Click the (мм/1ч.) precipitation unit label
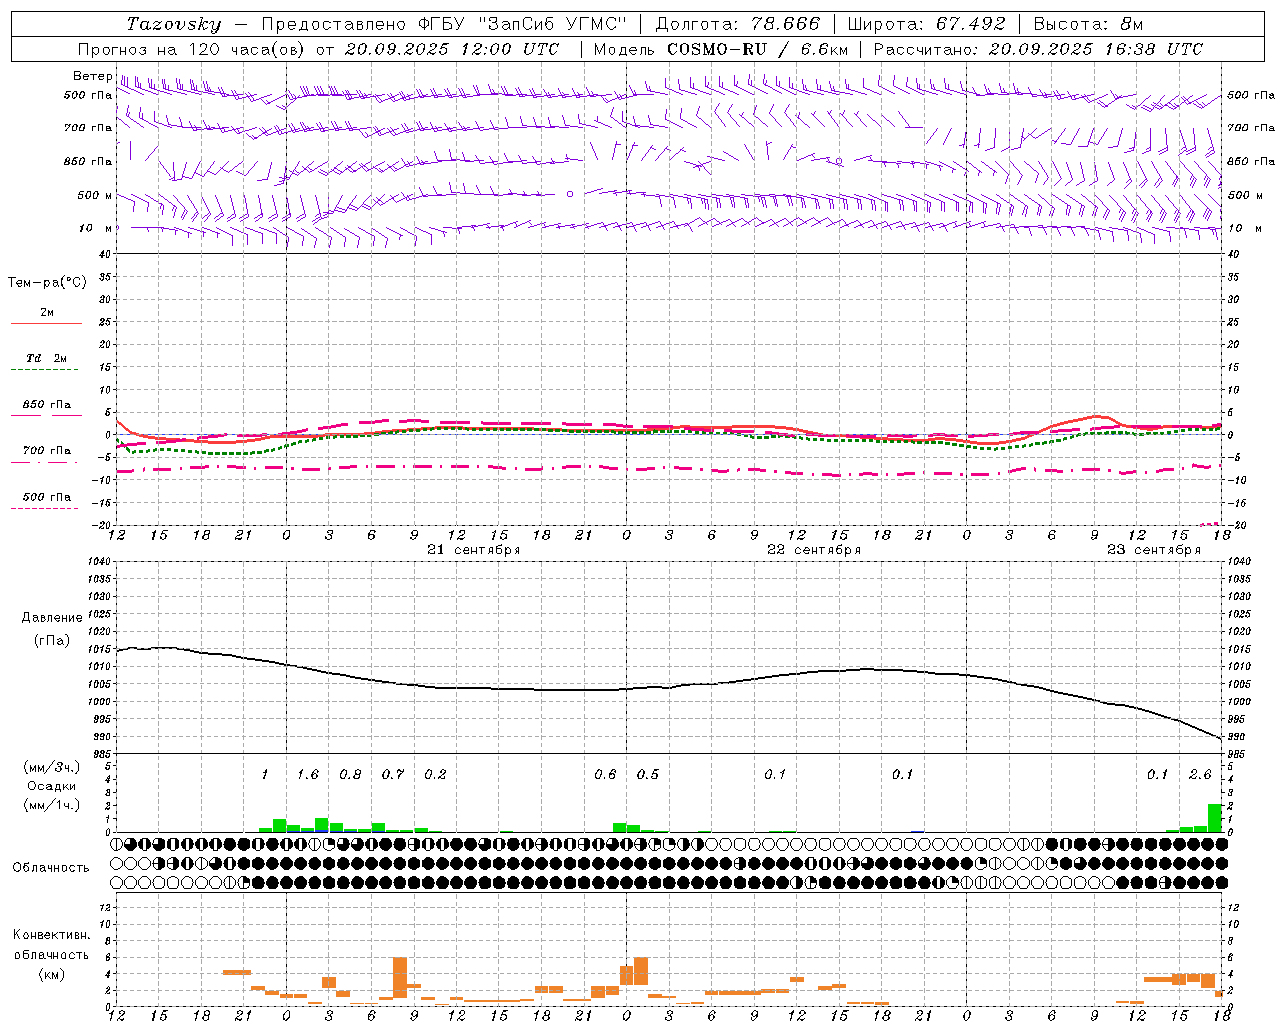This screenshot has height=1024, width=1280. pos(52,805)
